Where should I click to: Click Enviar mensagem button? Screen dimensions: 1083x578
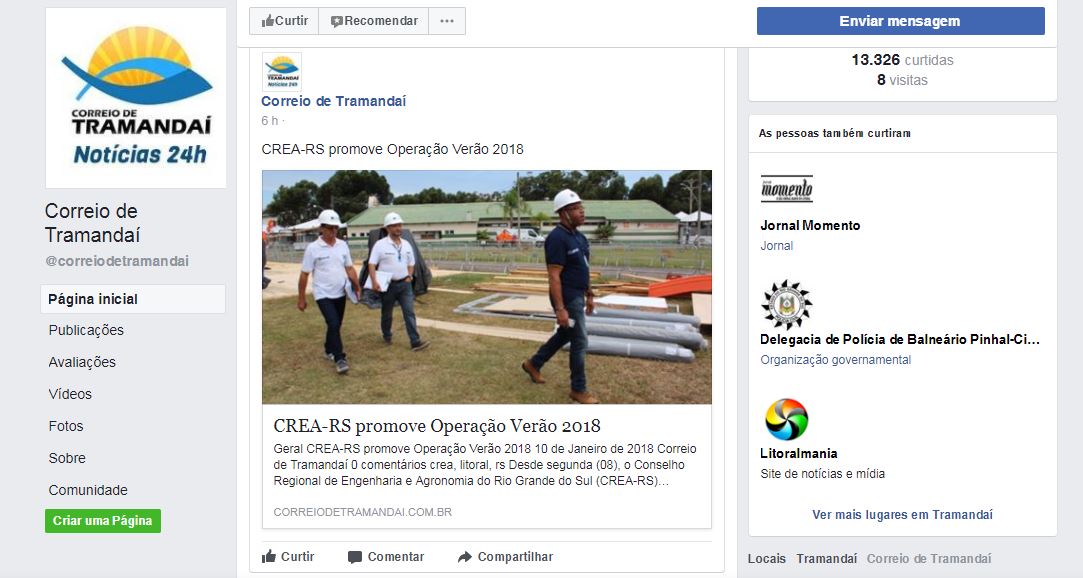click(901, 21)
